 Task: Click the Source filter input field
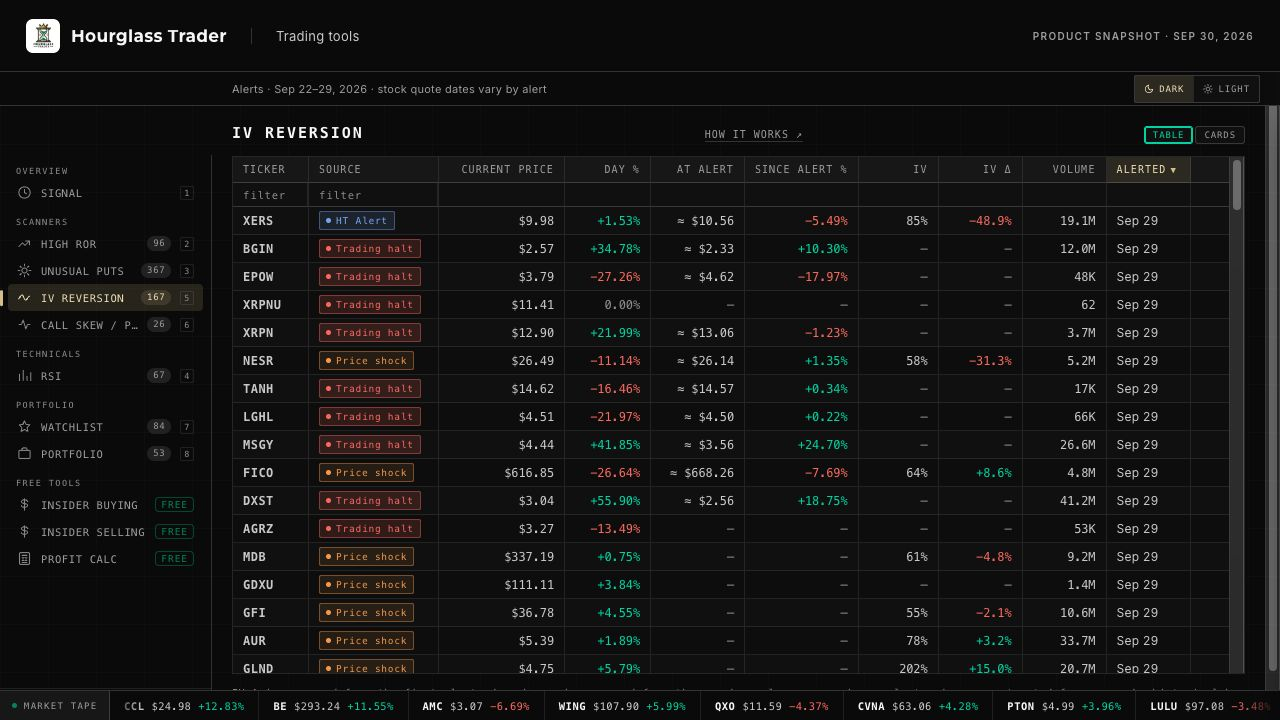(x=374, y=195)
